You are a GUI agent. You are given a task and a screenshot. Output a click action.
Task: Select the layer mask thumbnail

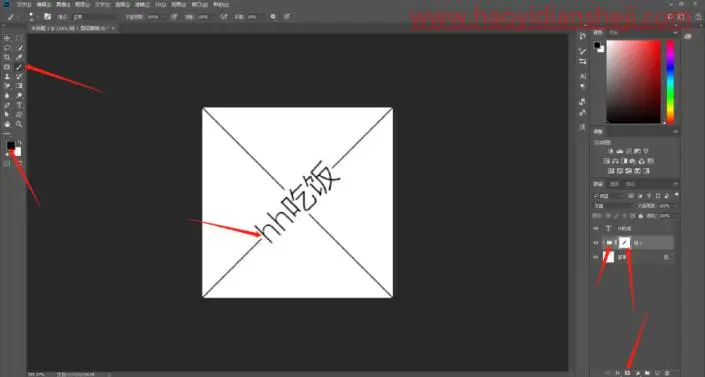(x=625, y=243)
